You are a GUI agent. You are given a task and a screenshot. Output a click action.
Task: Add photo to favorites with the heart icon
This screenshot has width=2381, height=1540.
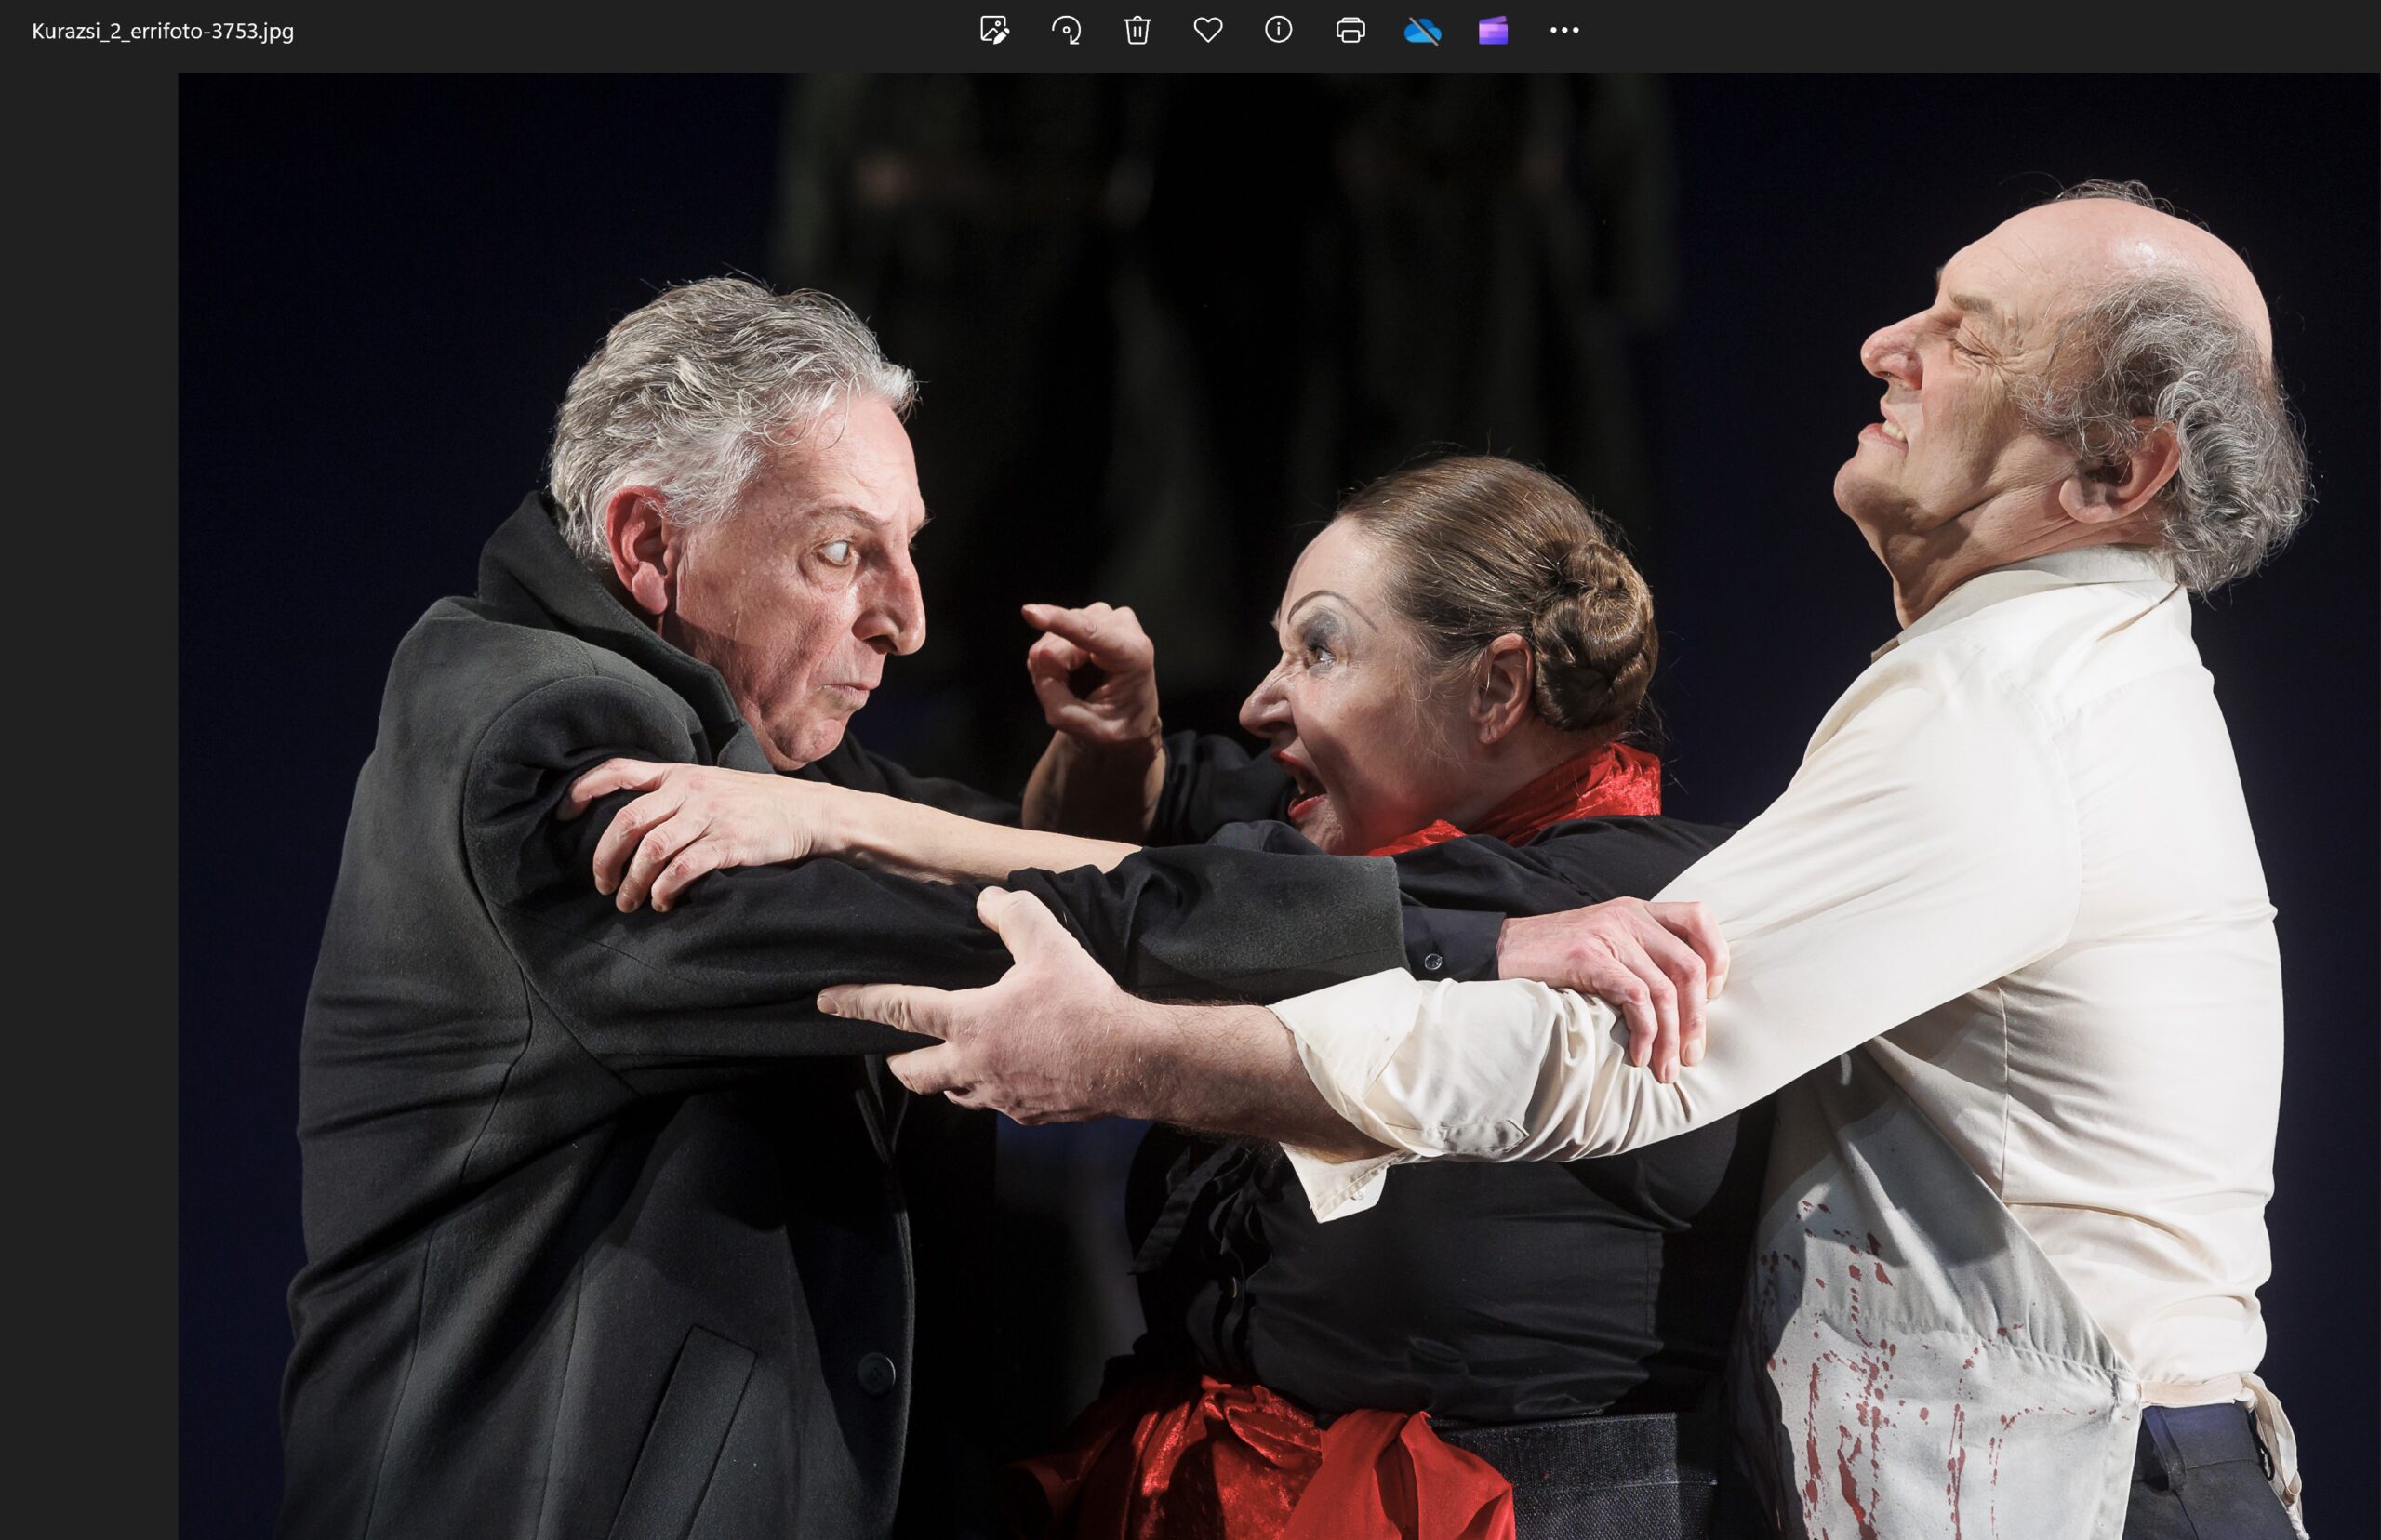tap(1208, 30)
